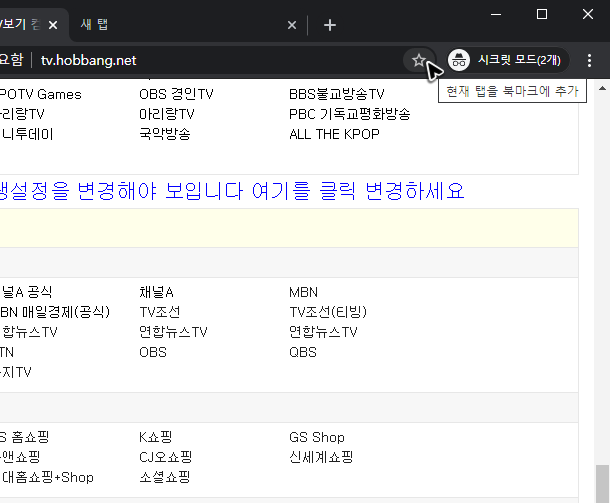610x503 pixels.
Task: Open BN 매일경제(공식) channel
Action: point(55,312)
